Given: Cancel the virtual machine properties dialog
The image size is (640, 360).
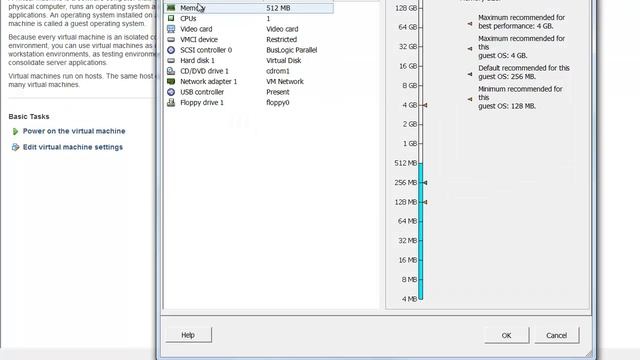Looking at the screenshot, I should pyautogui.click(x=556, y=335).
